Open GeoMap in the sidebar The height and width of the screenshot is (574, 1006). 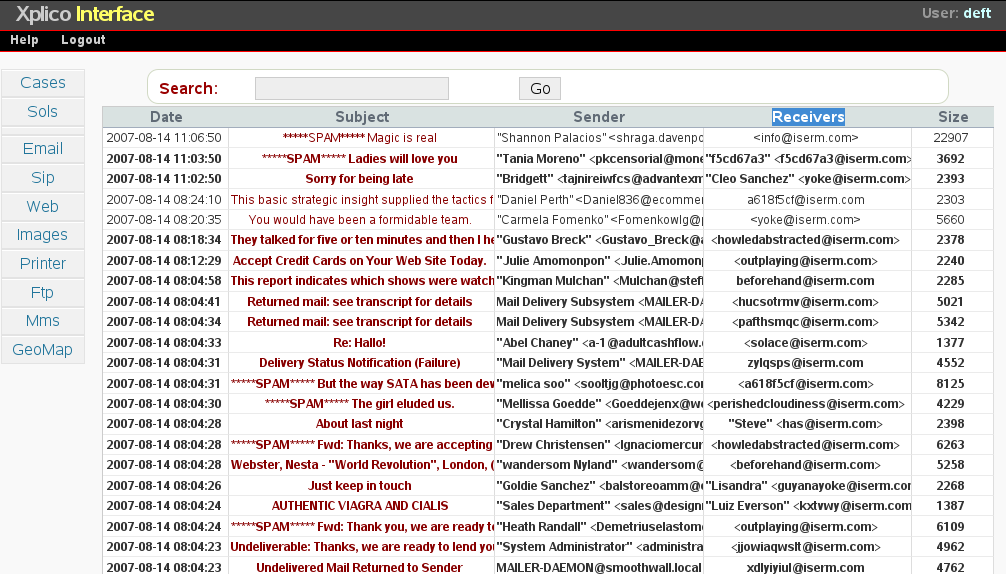pyautogui.click(x=43, y=350)
